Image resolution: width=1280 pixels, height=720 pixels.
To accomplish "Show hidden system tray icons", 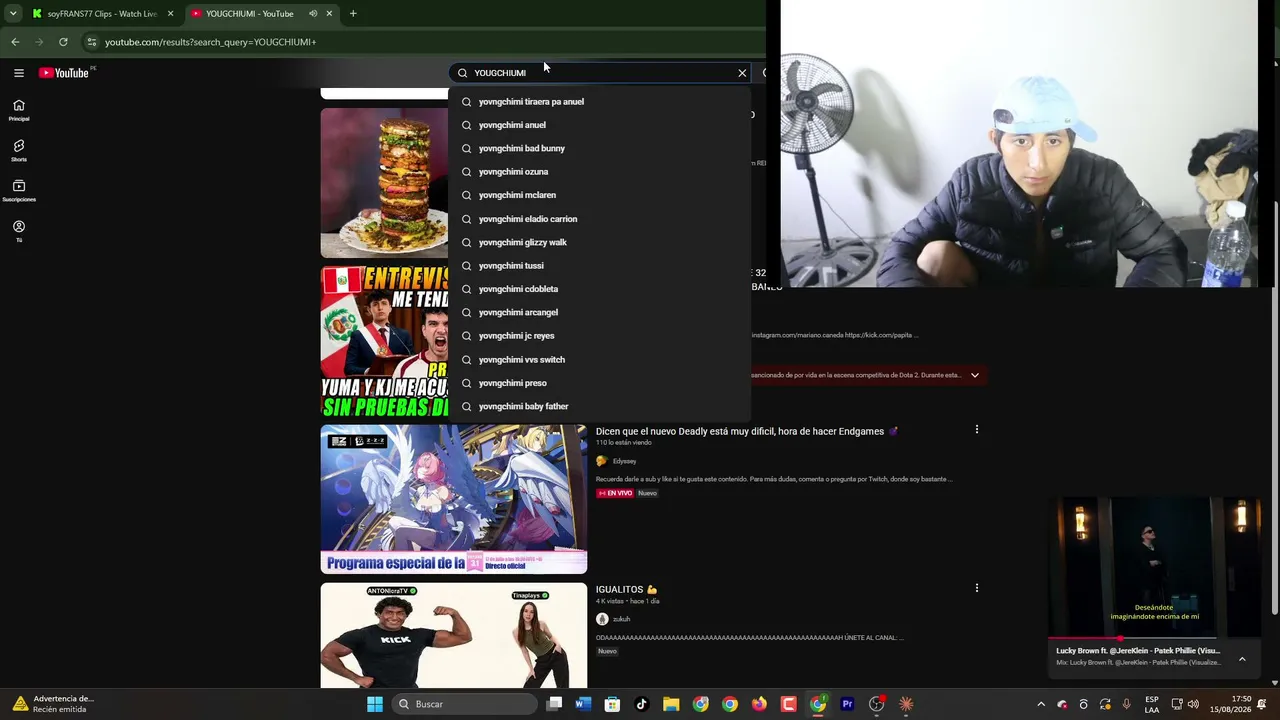I will pyautogui.click(x=1041, y=704).
